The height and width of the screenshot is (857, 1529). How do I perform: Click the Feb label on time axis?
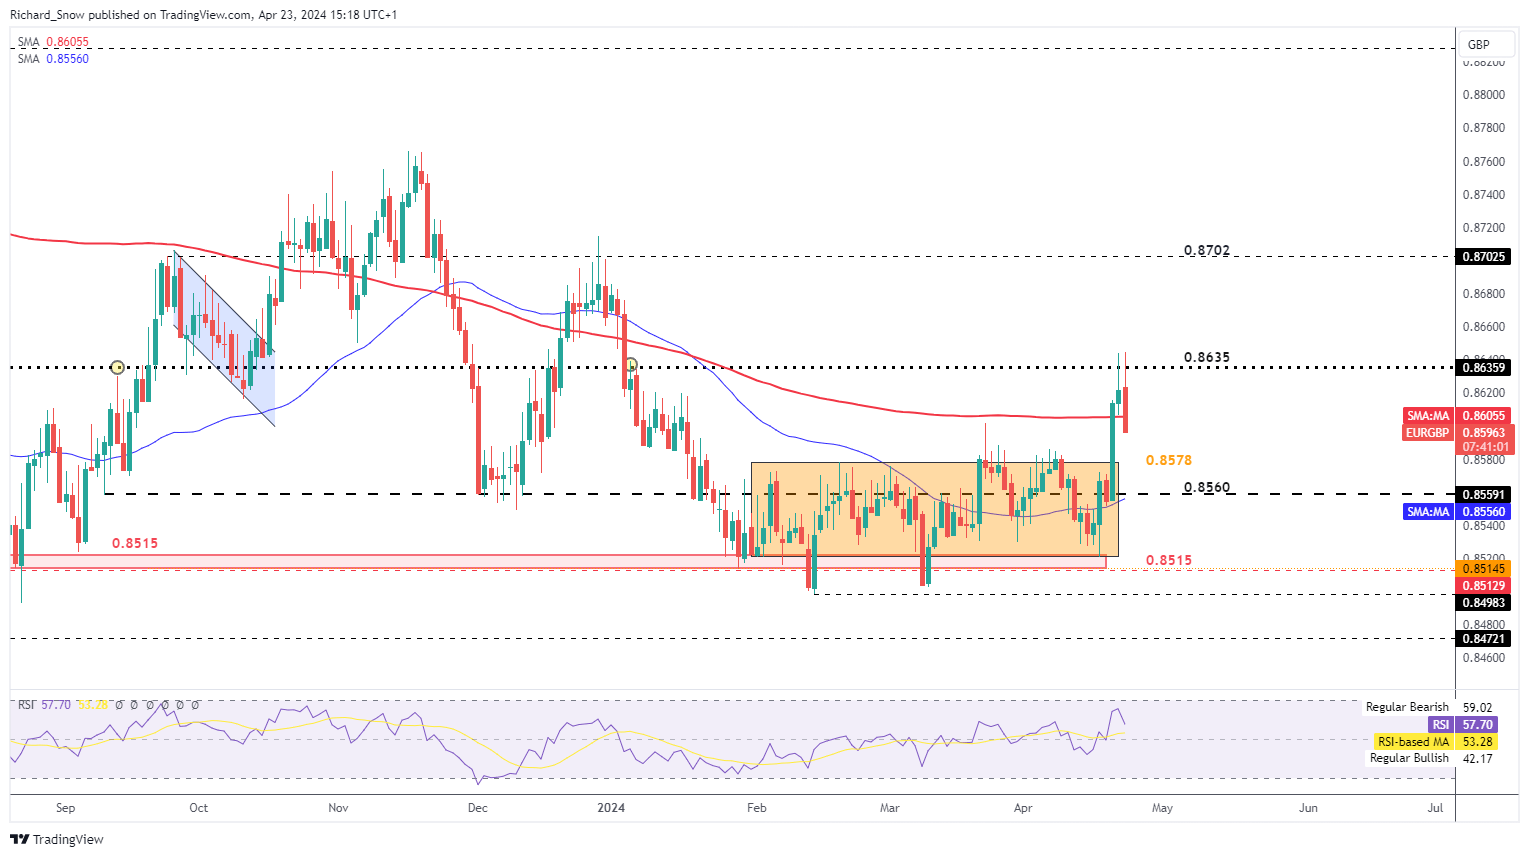[x=757, y=808]
